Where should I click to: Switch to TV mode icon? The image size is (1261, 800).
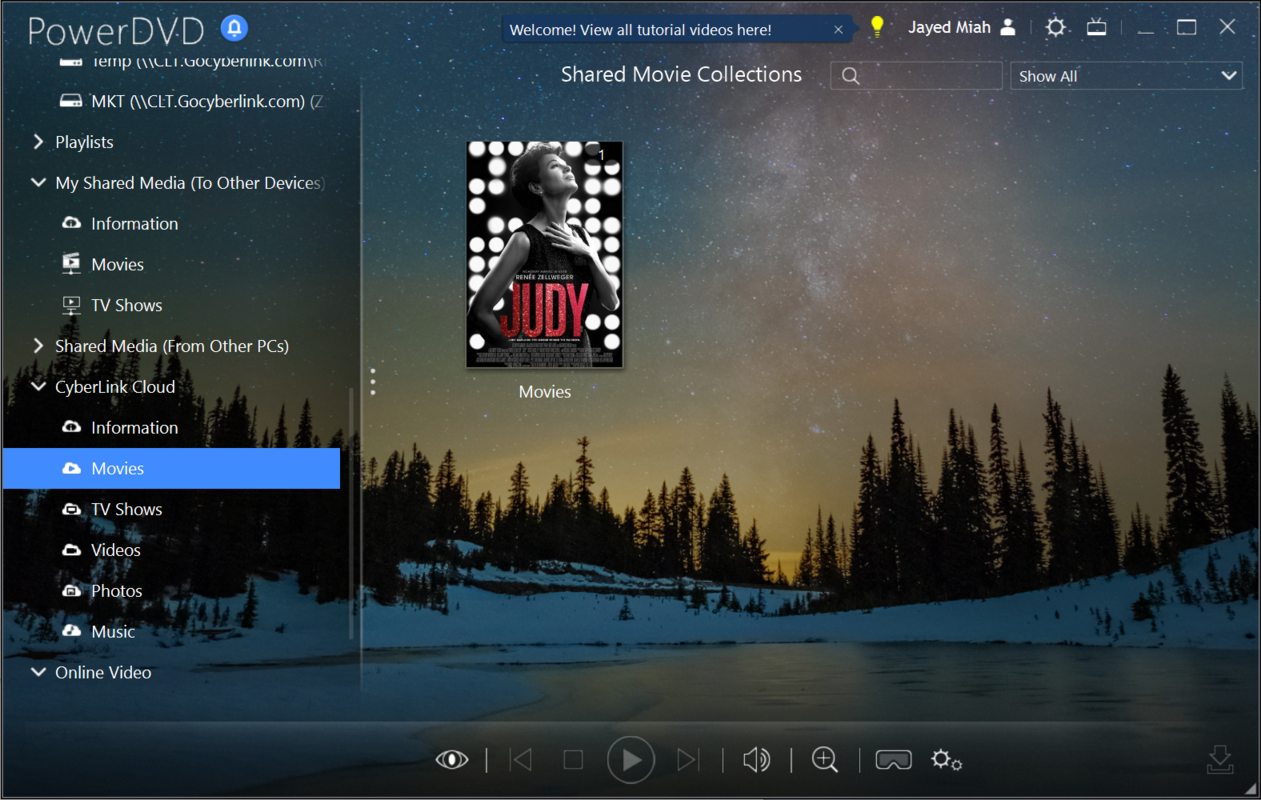pos(1097,27)
